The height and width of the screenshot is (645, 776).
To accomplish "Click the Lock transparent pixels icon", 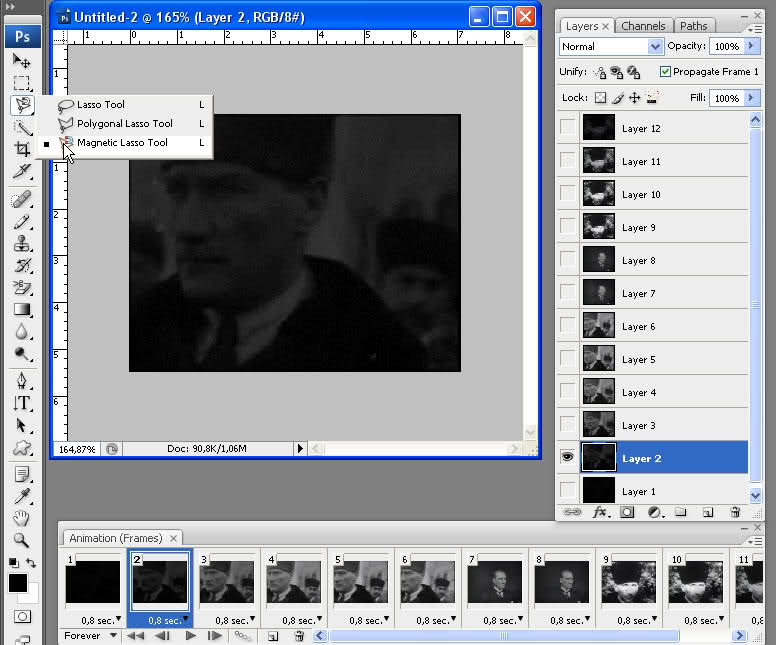I will [600, 98].
